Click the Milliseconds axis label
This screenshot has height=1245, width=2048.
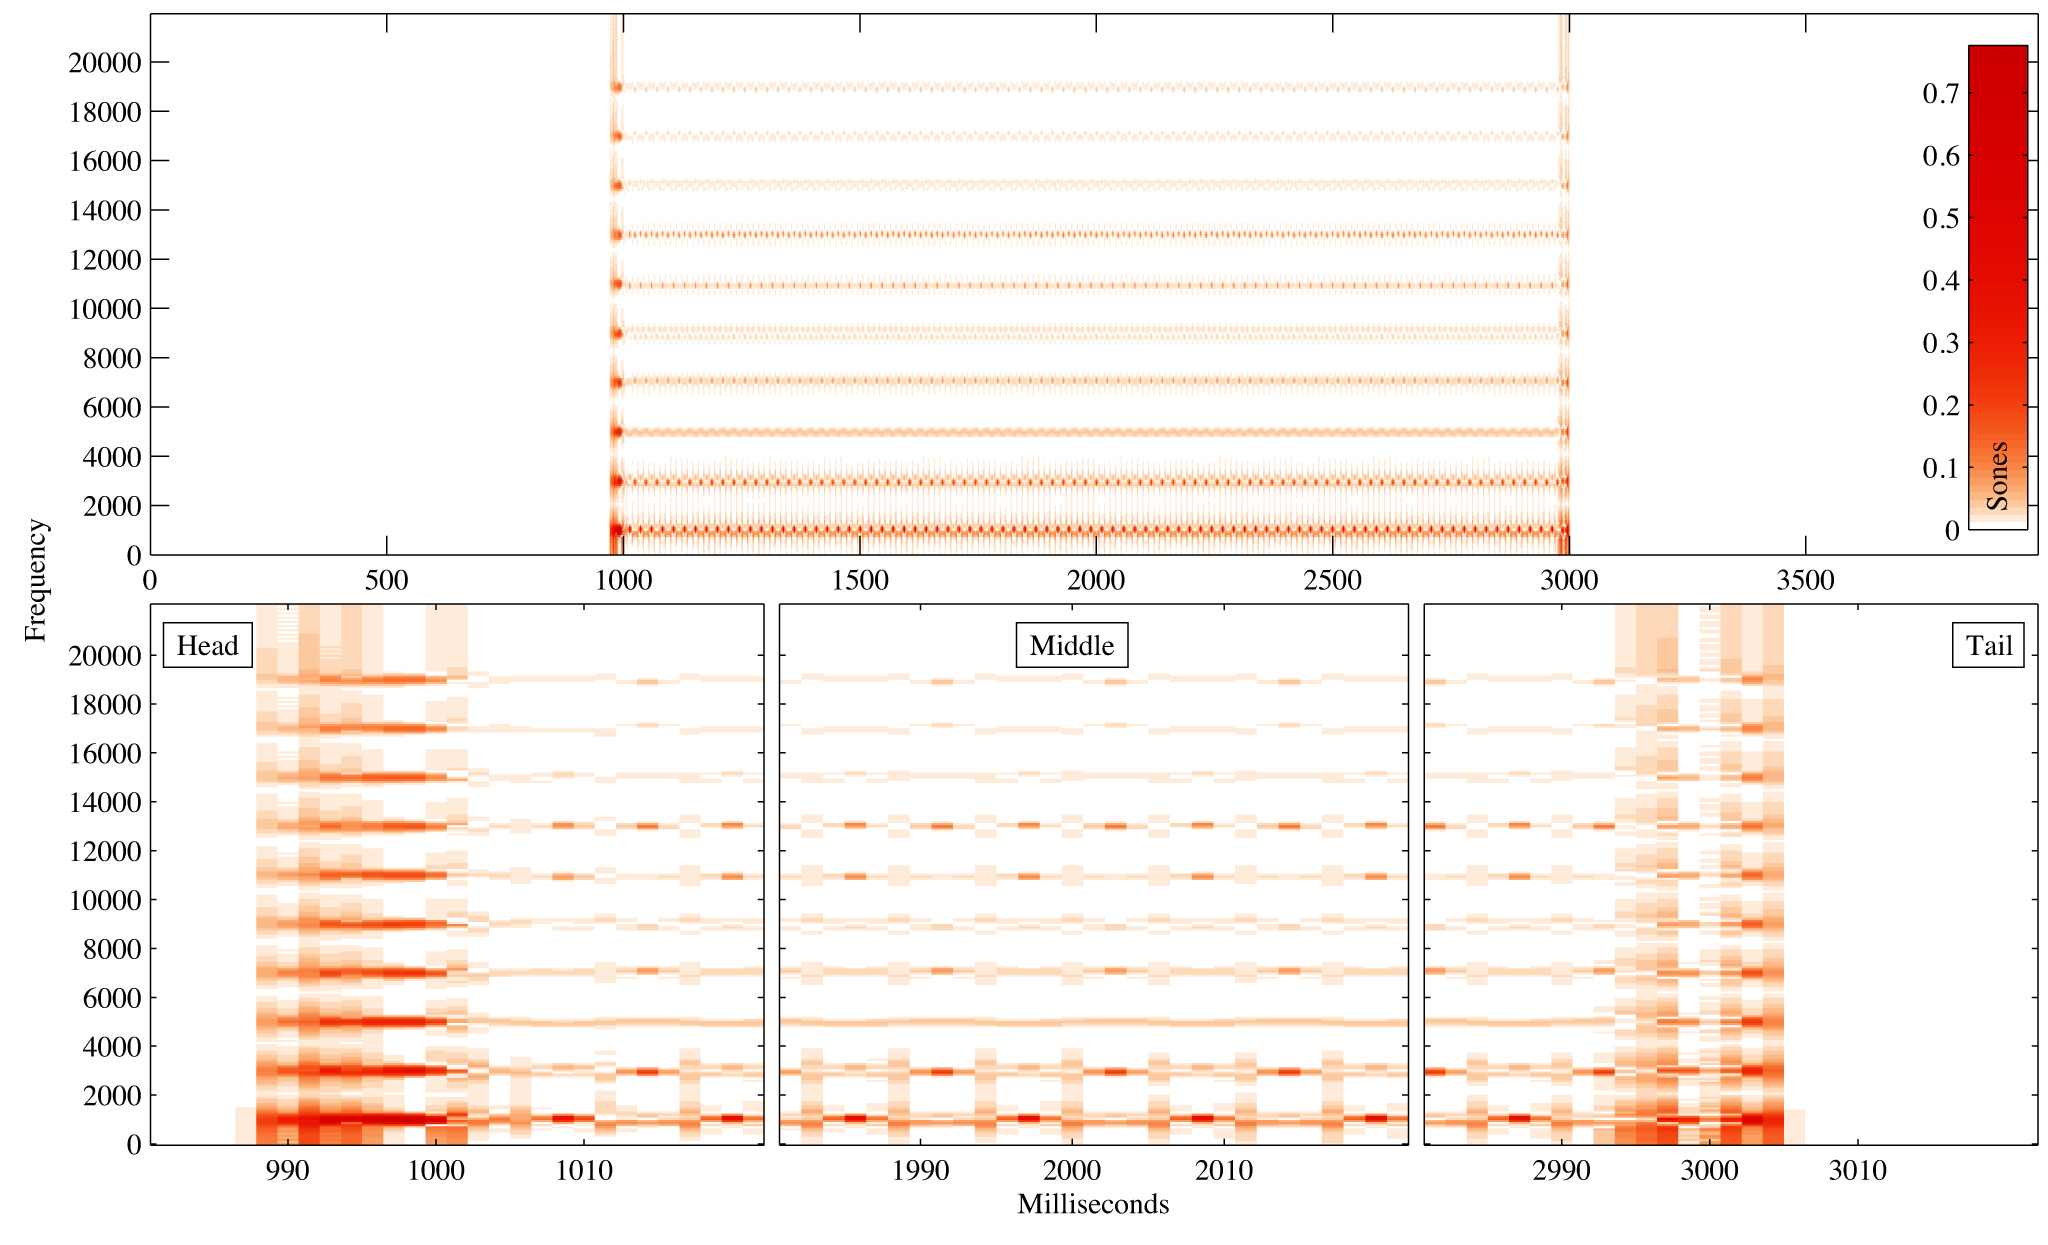coord(1093,1204)
